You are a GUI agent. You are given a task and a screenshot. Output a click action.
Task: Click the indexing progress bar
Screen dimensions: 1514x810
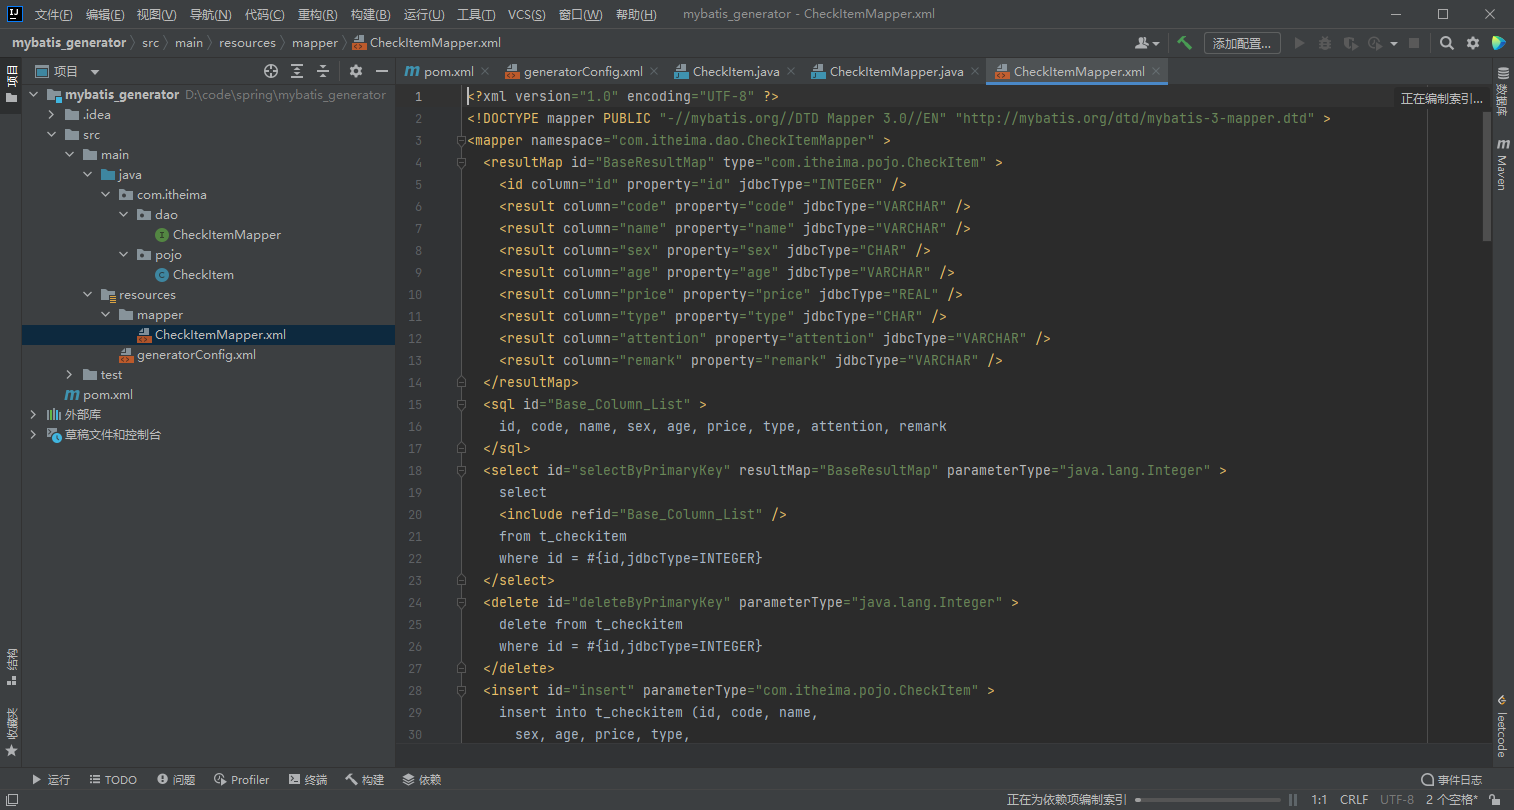click(1208, 800)
